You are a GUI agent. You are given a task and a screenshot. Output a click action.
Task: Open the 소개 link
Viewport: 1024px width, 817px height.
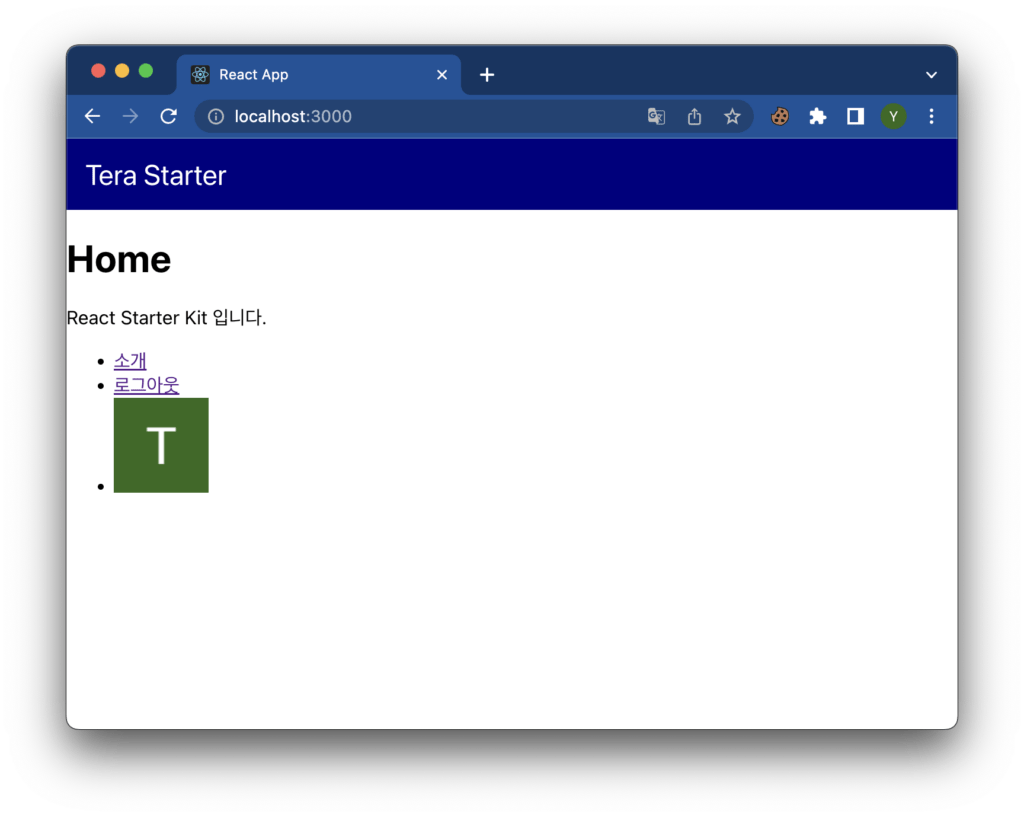coord(130,361)
